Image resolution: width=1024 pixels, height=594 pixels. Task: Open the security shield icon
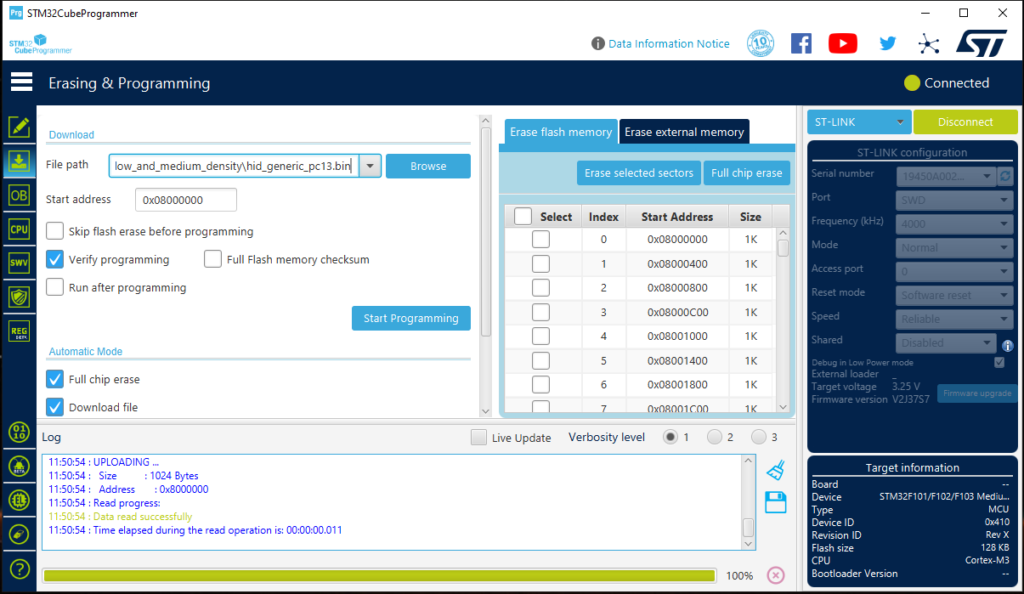click(x=19, y=297)
